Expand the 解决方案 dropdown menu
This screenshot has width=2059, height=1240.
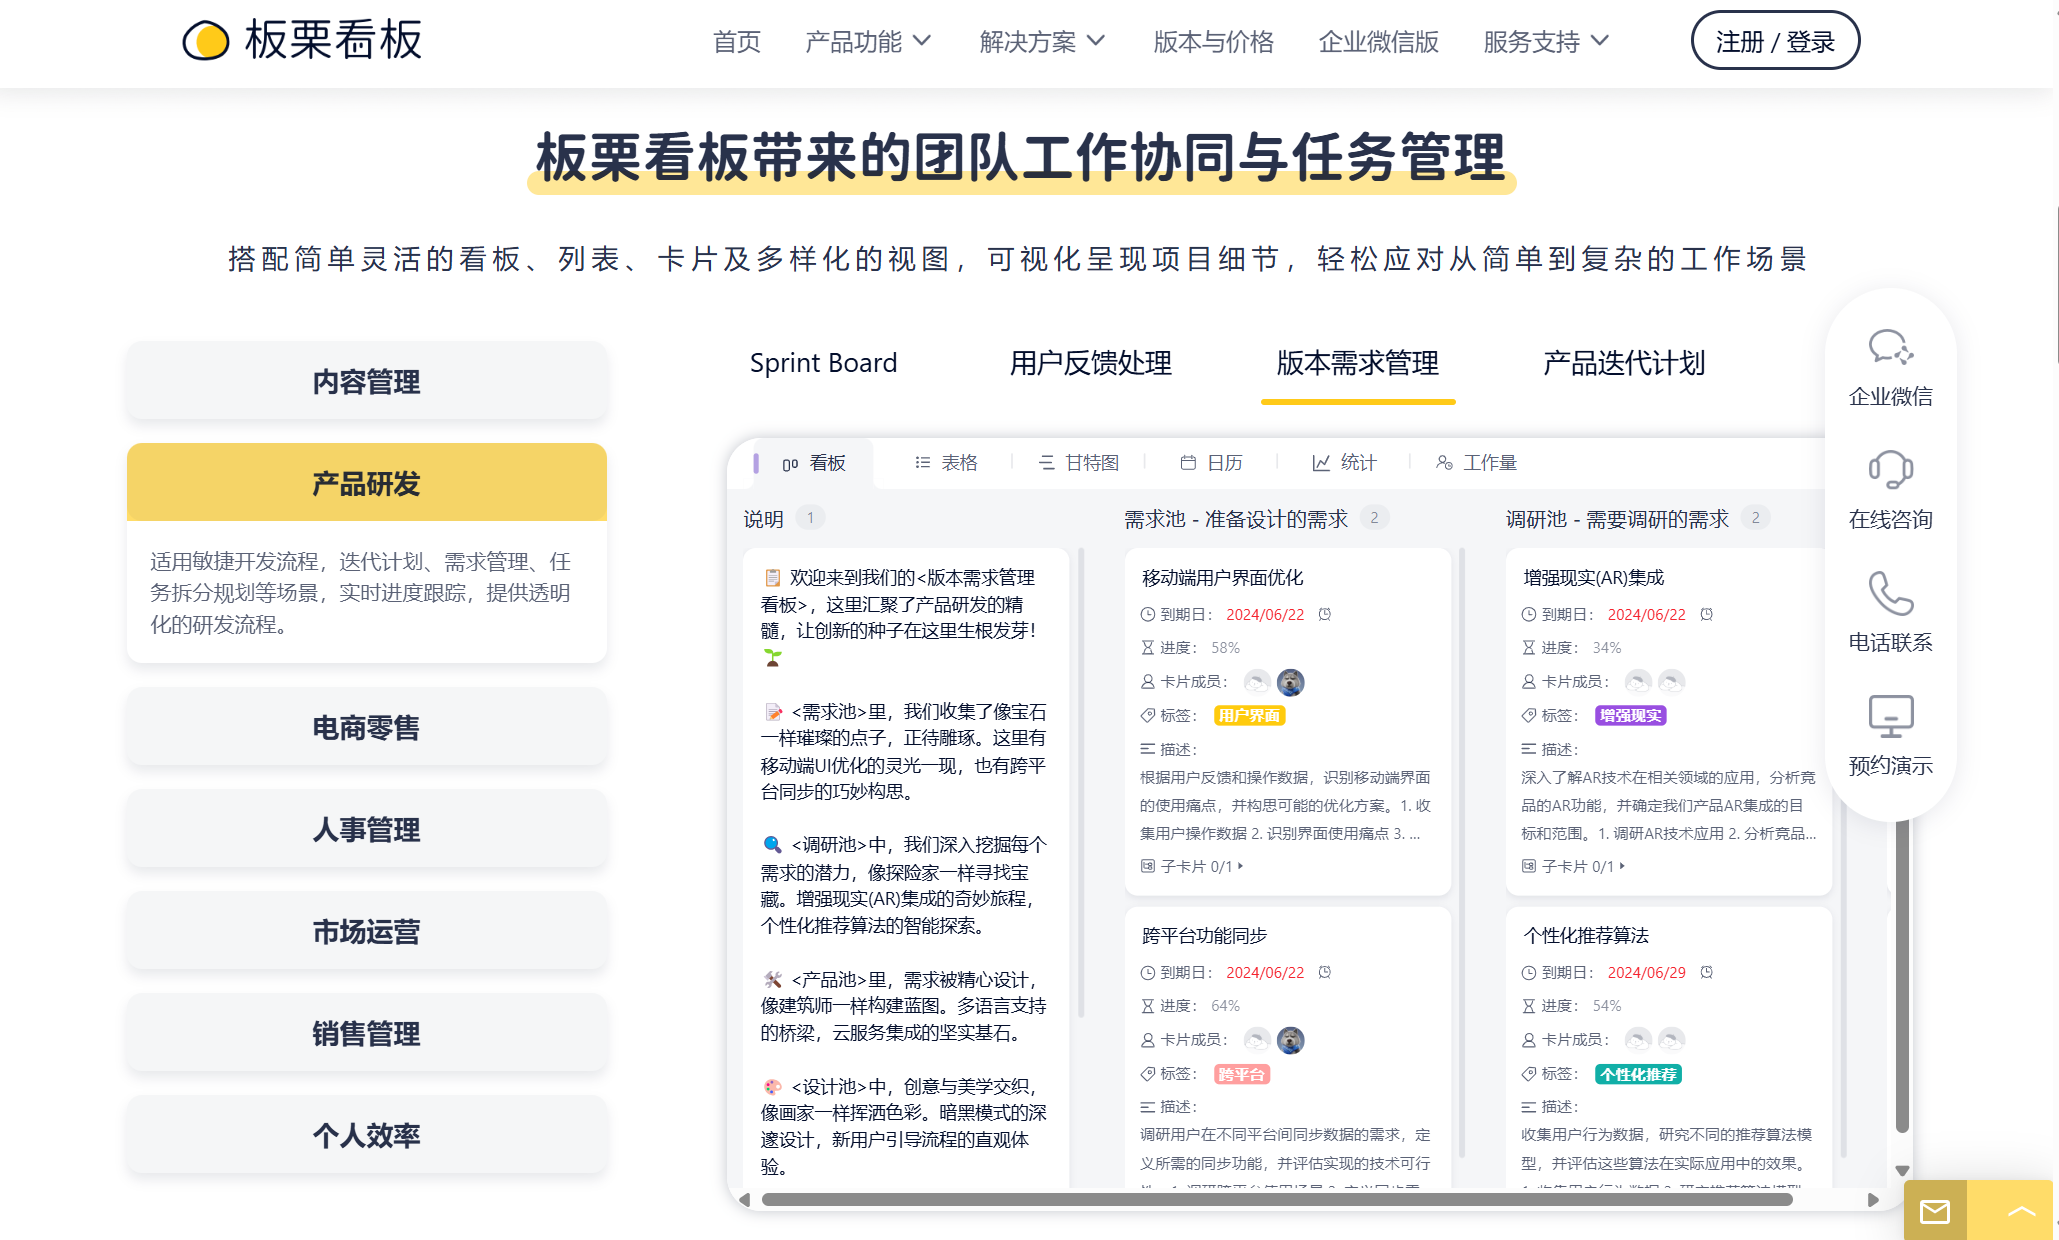click(1042, 42)
